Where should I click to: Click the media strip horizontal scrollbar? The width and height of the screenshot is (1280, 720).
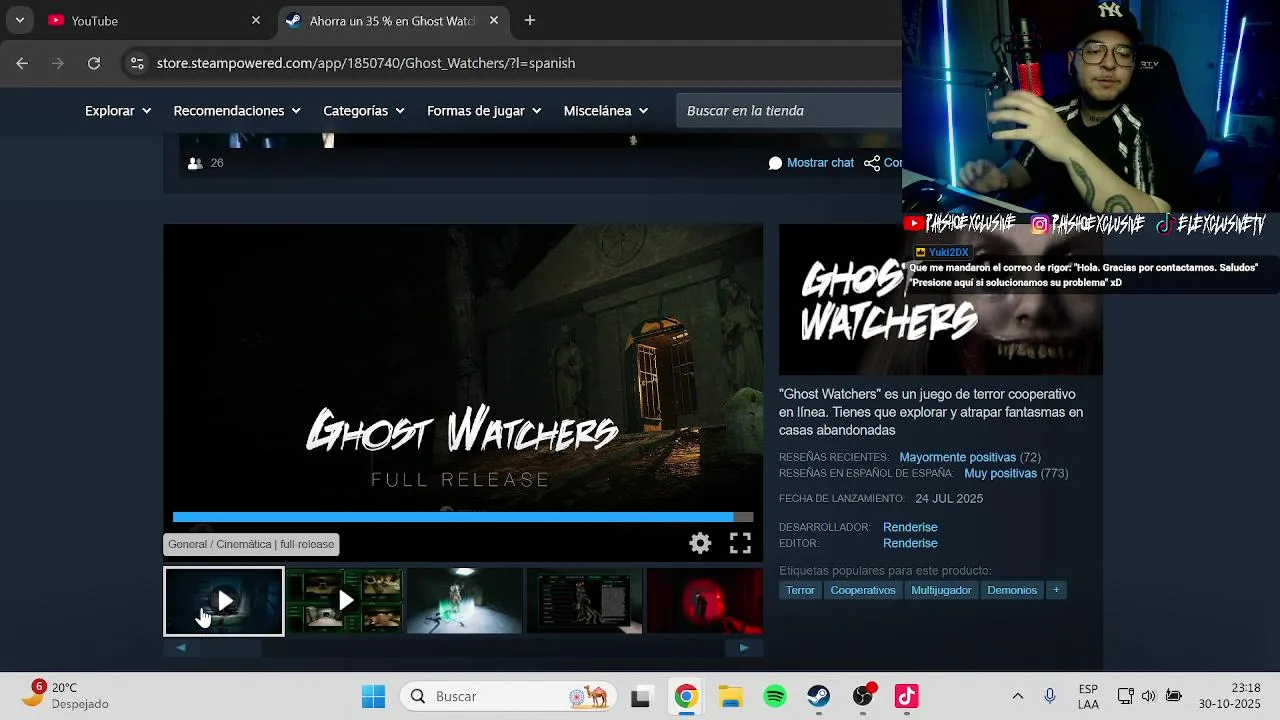tap(463, 647)
